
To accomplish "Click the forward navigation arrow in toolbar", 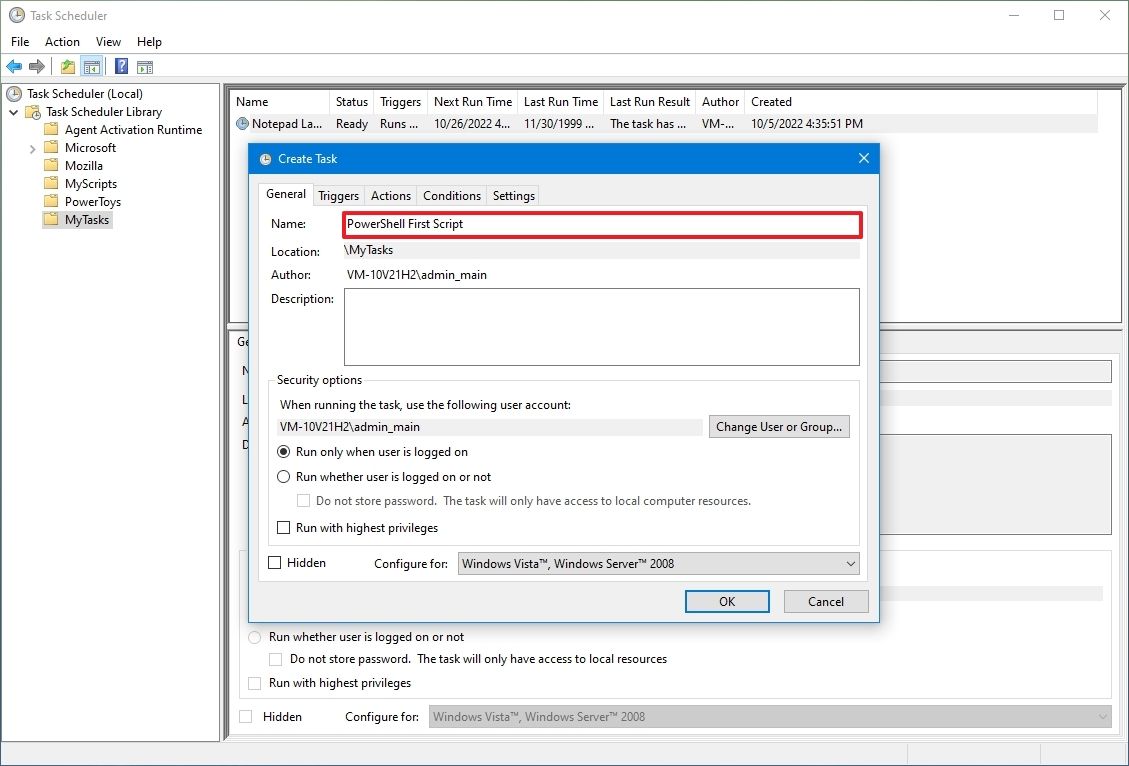I will (37, 66).
